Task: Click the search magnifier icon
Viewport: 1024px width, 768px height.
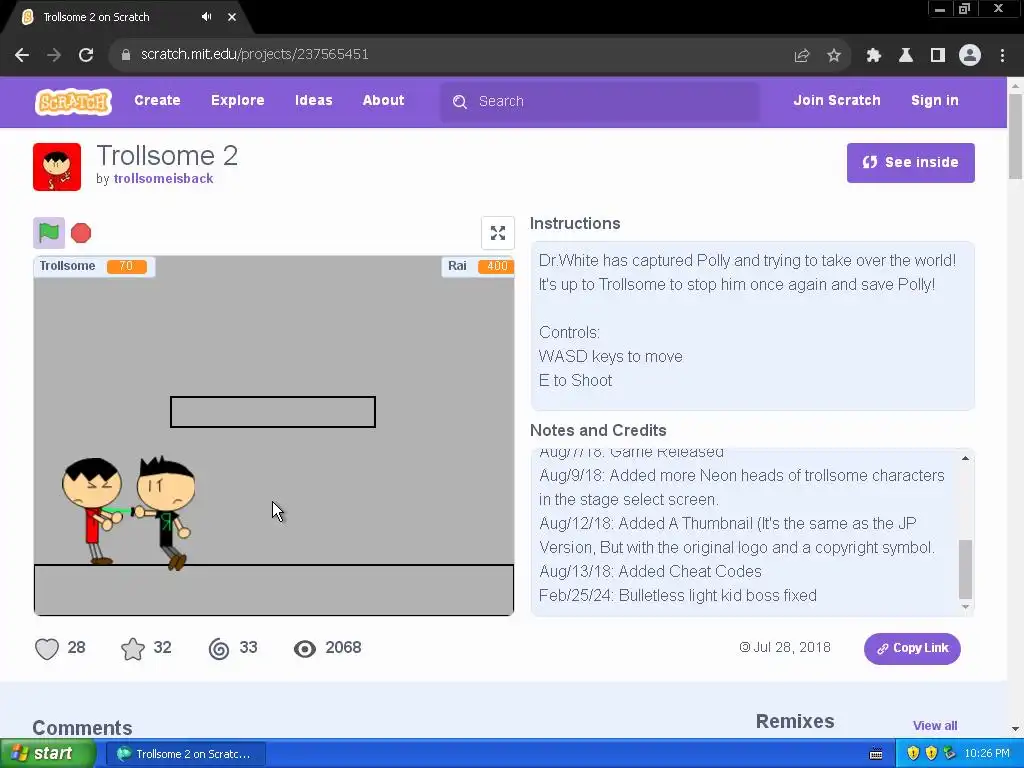Action: [460, 102]
